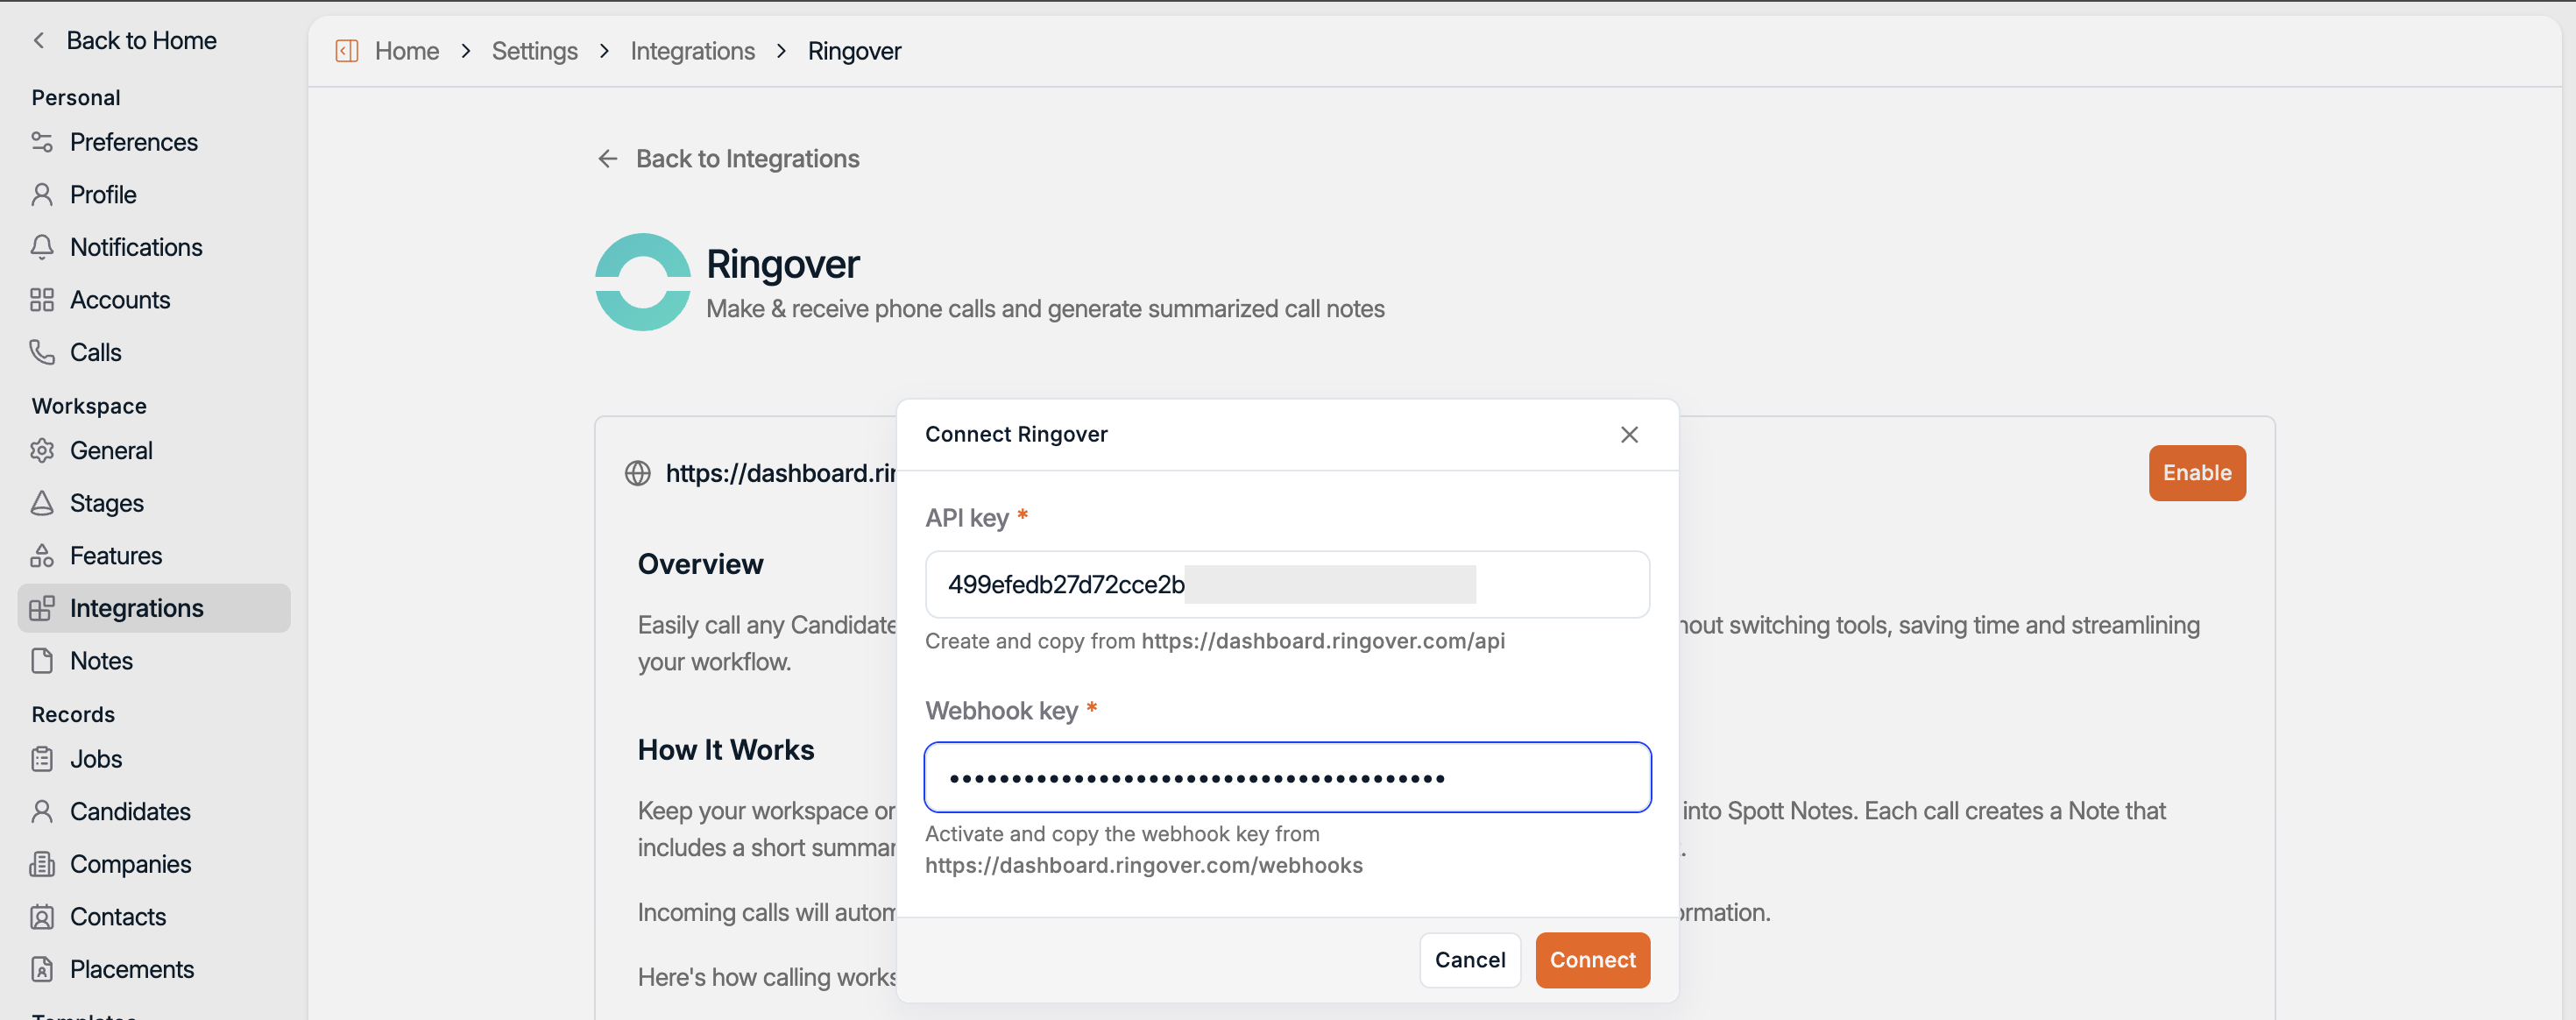This screenshot has width=2576, height=1020.
Task: Click the Cancel button in dialog
Action: point(1469,960)
